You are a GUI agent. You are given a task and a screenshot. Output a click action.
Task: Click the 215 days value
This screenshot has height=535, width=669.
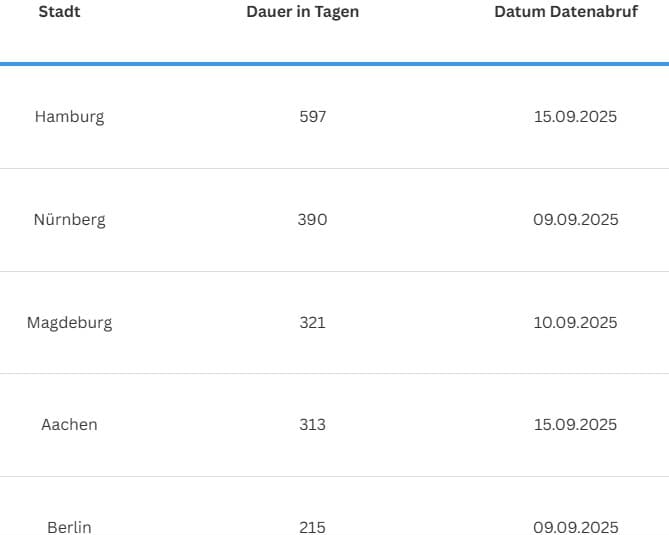tap(312, 527)
